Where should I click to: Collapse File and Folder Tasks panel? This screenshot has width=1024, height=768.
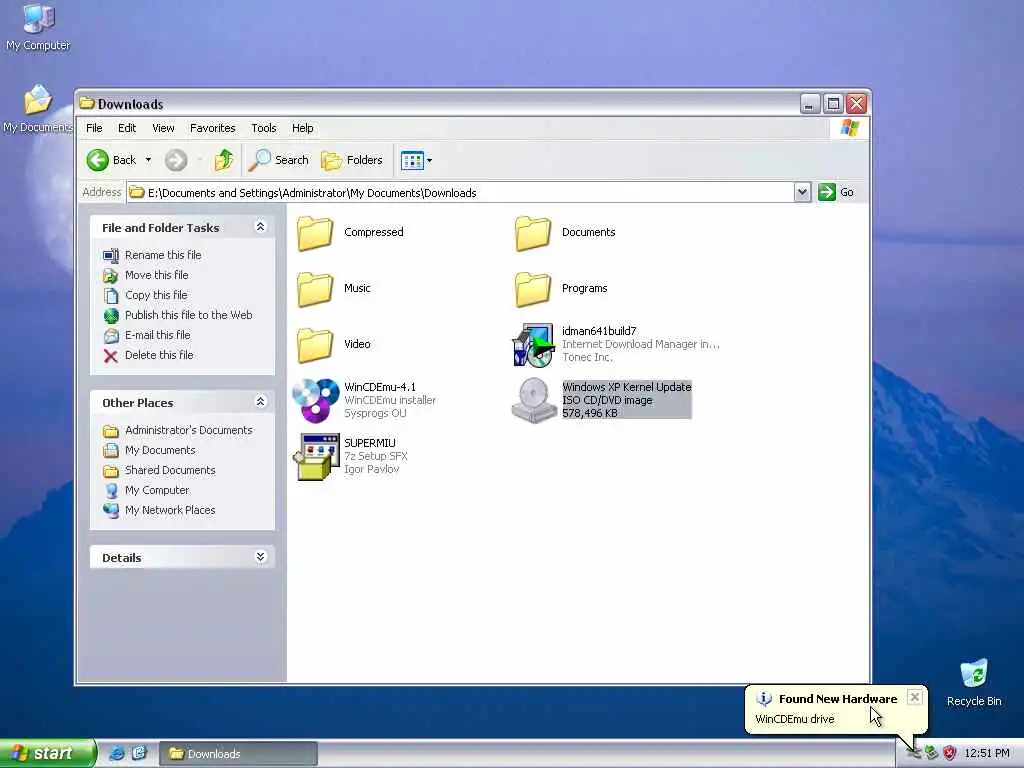tap(260, 227)
